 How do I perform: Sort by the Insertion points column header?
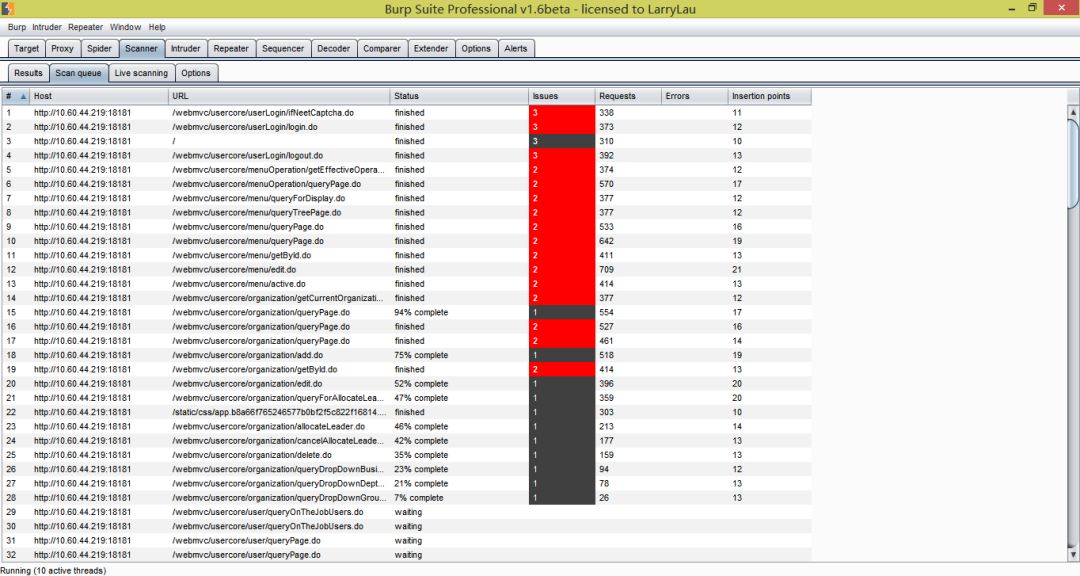pyautogui.click(x=769, y=96)
